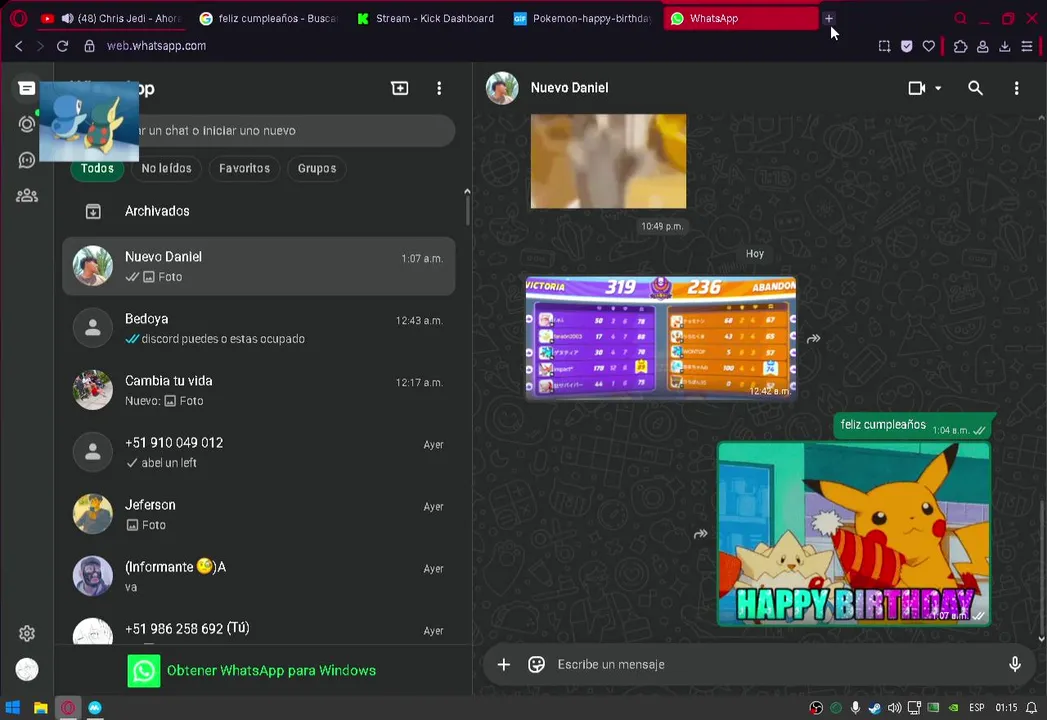Open File Explorer from taskbar
This screenshot has height=720, width=1047.
coord(41,707)
